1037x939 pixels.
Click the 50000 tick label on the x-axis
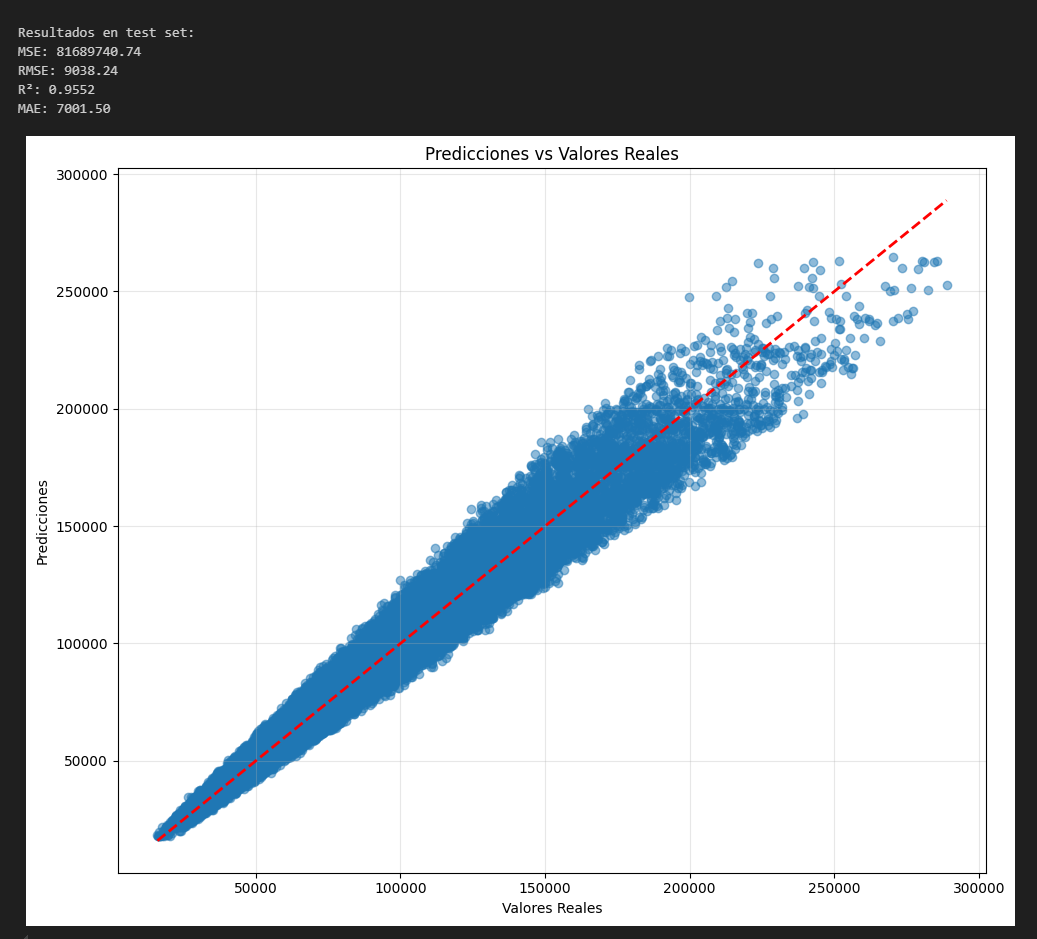(x=256, y=887)
